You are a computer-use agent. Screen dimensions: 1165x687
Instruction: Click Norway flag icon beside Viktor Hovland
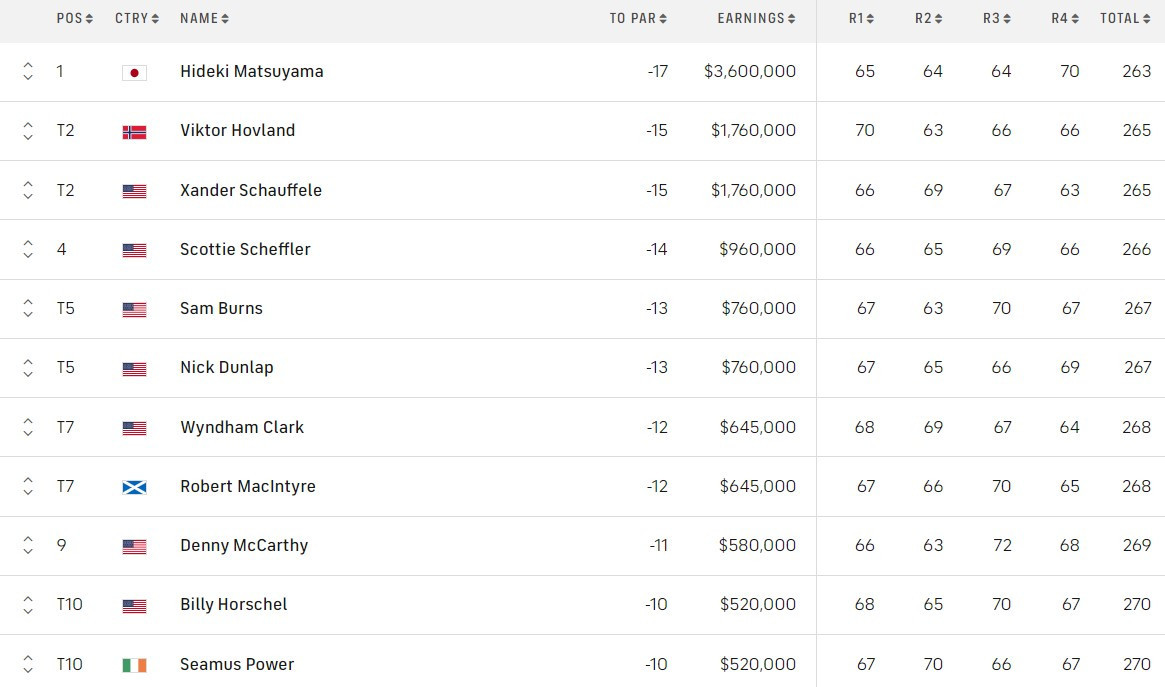[x=134, y=131]
